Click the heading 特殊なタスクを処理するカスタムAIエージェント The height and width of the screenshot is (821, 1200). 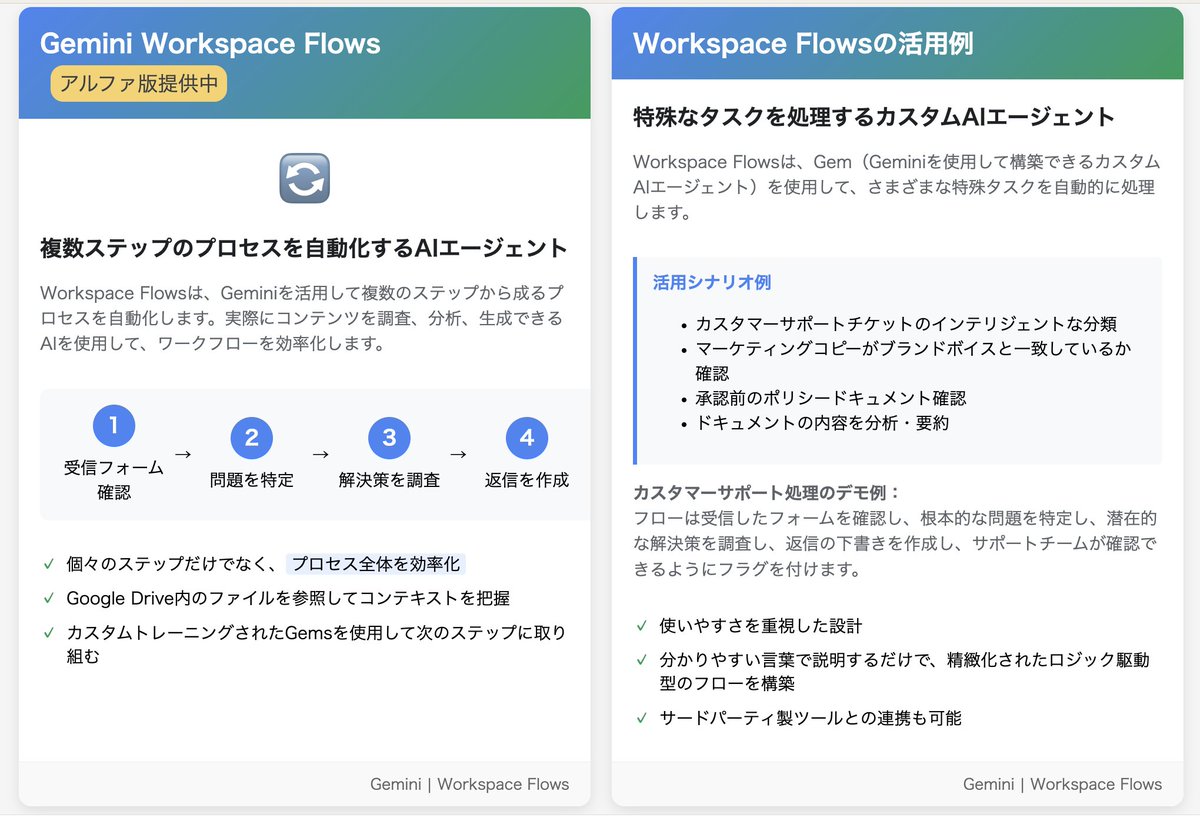pyautogui.click(x=874, y=117)
